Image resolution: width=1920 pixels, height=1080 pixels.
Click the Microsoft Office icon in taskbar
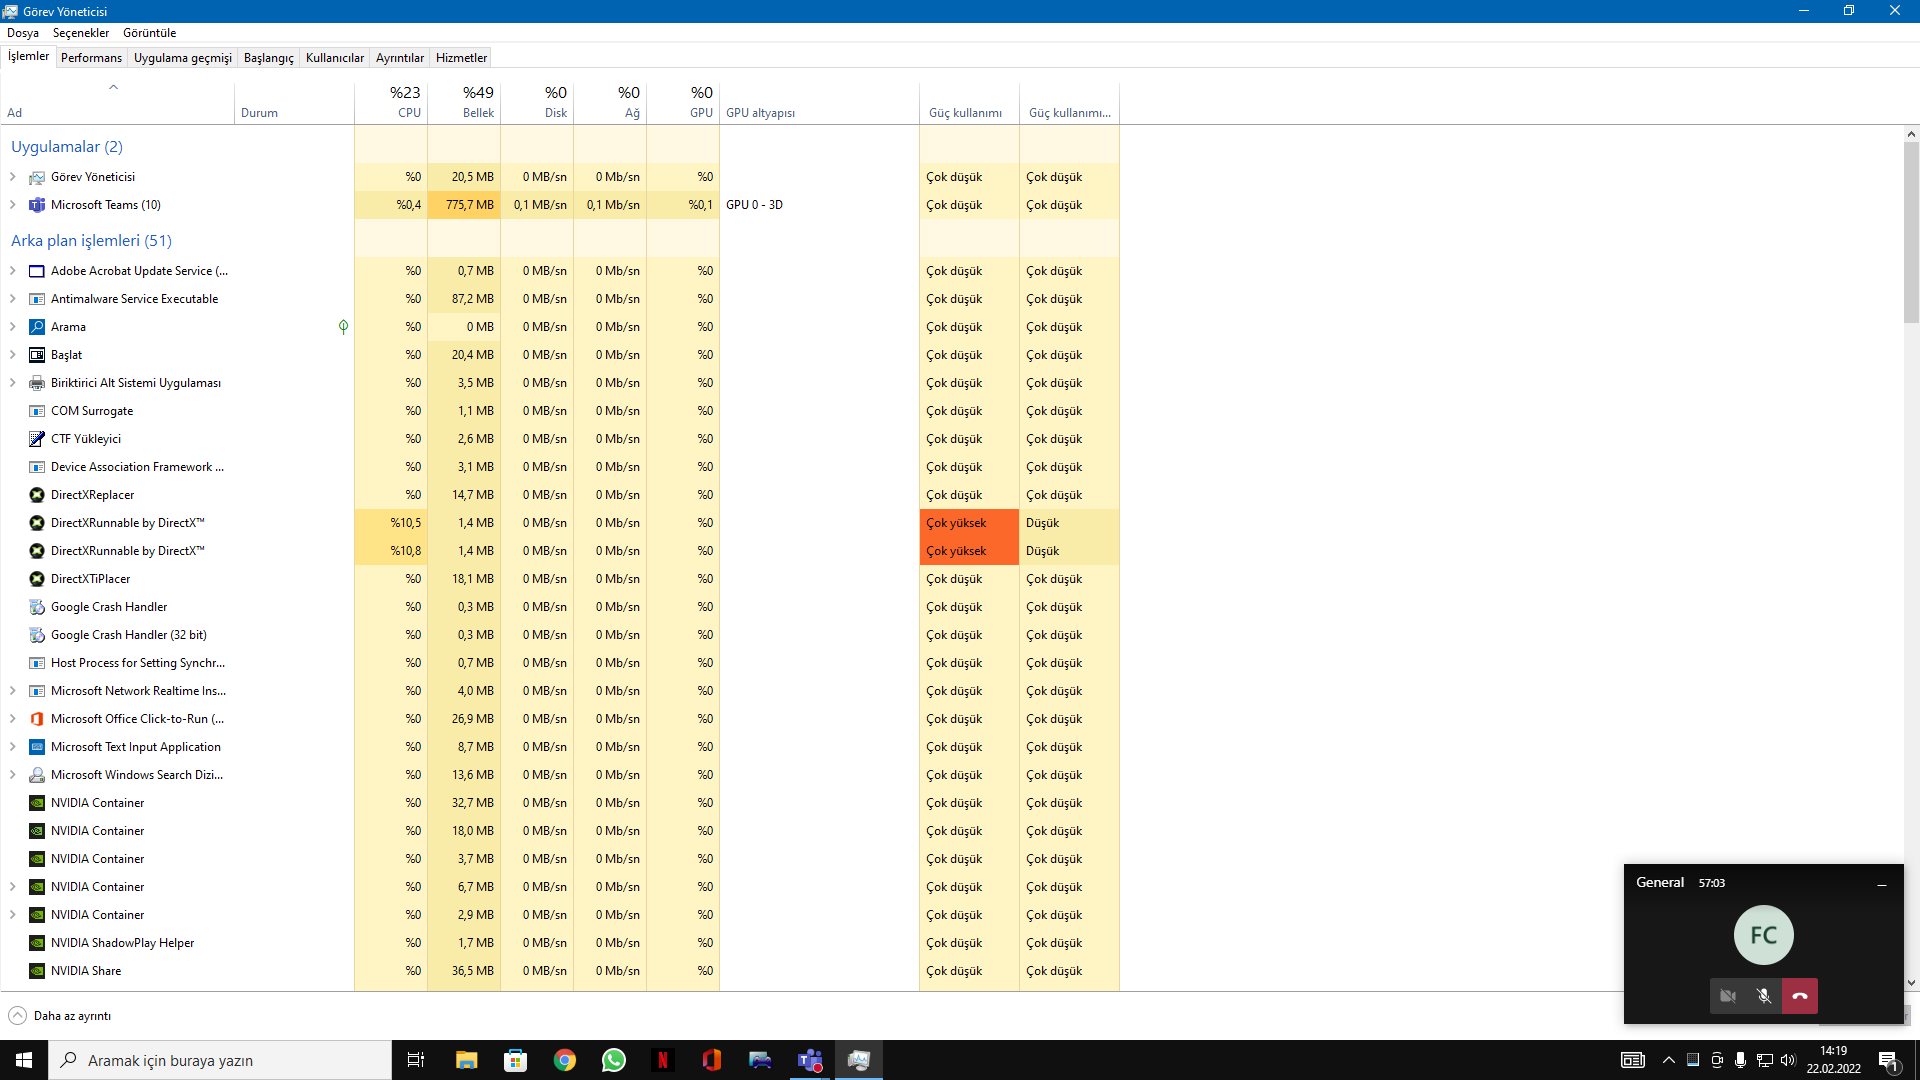click(x=713, y=1060)
